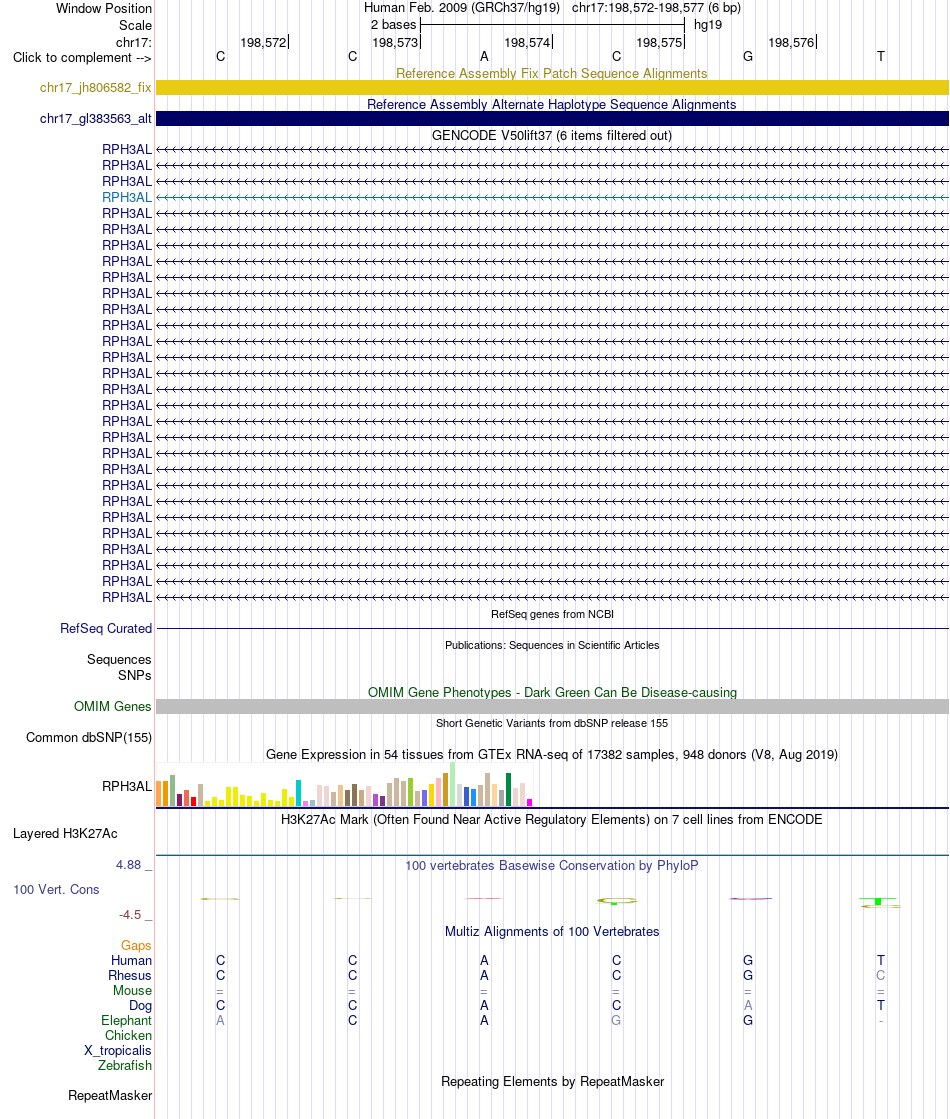The image size is (950, 1119).
Task: Open "Short Genetic Variants from dbSNP release 155"
Action: (552, 722)
